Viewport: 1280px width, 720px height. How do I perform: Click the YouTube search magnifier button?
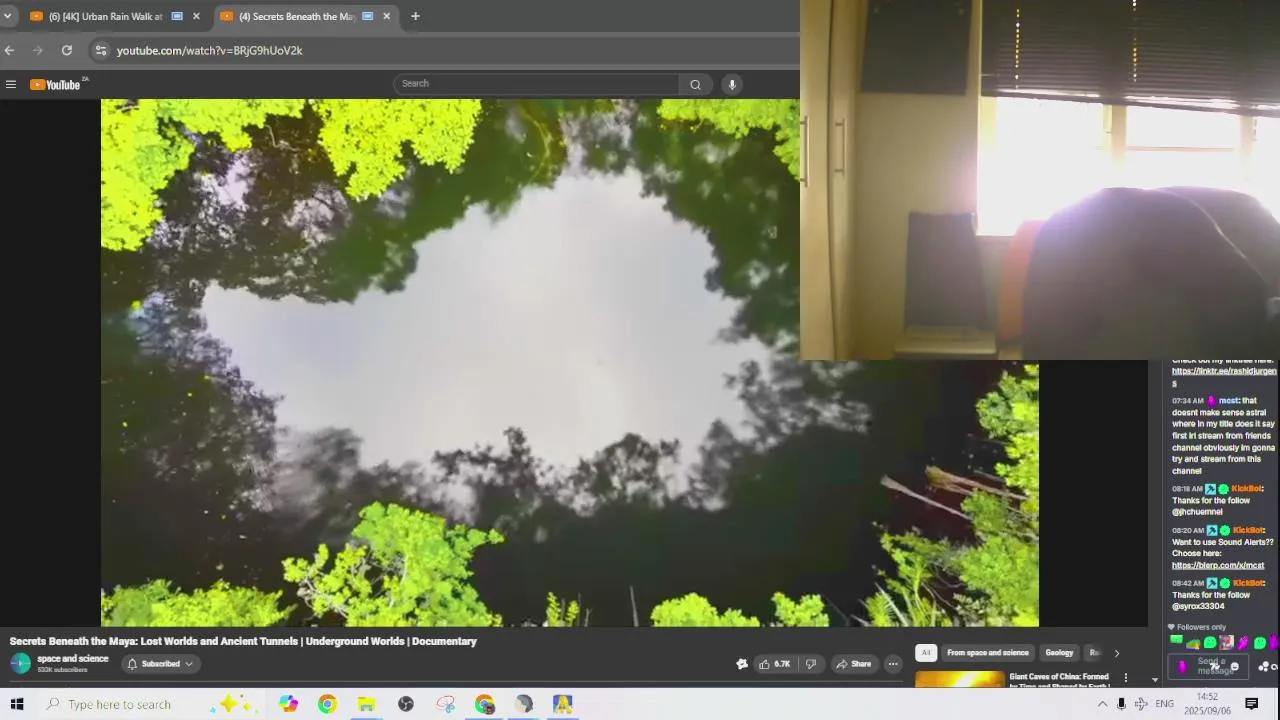click(695, 84)
